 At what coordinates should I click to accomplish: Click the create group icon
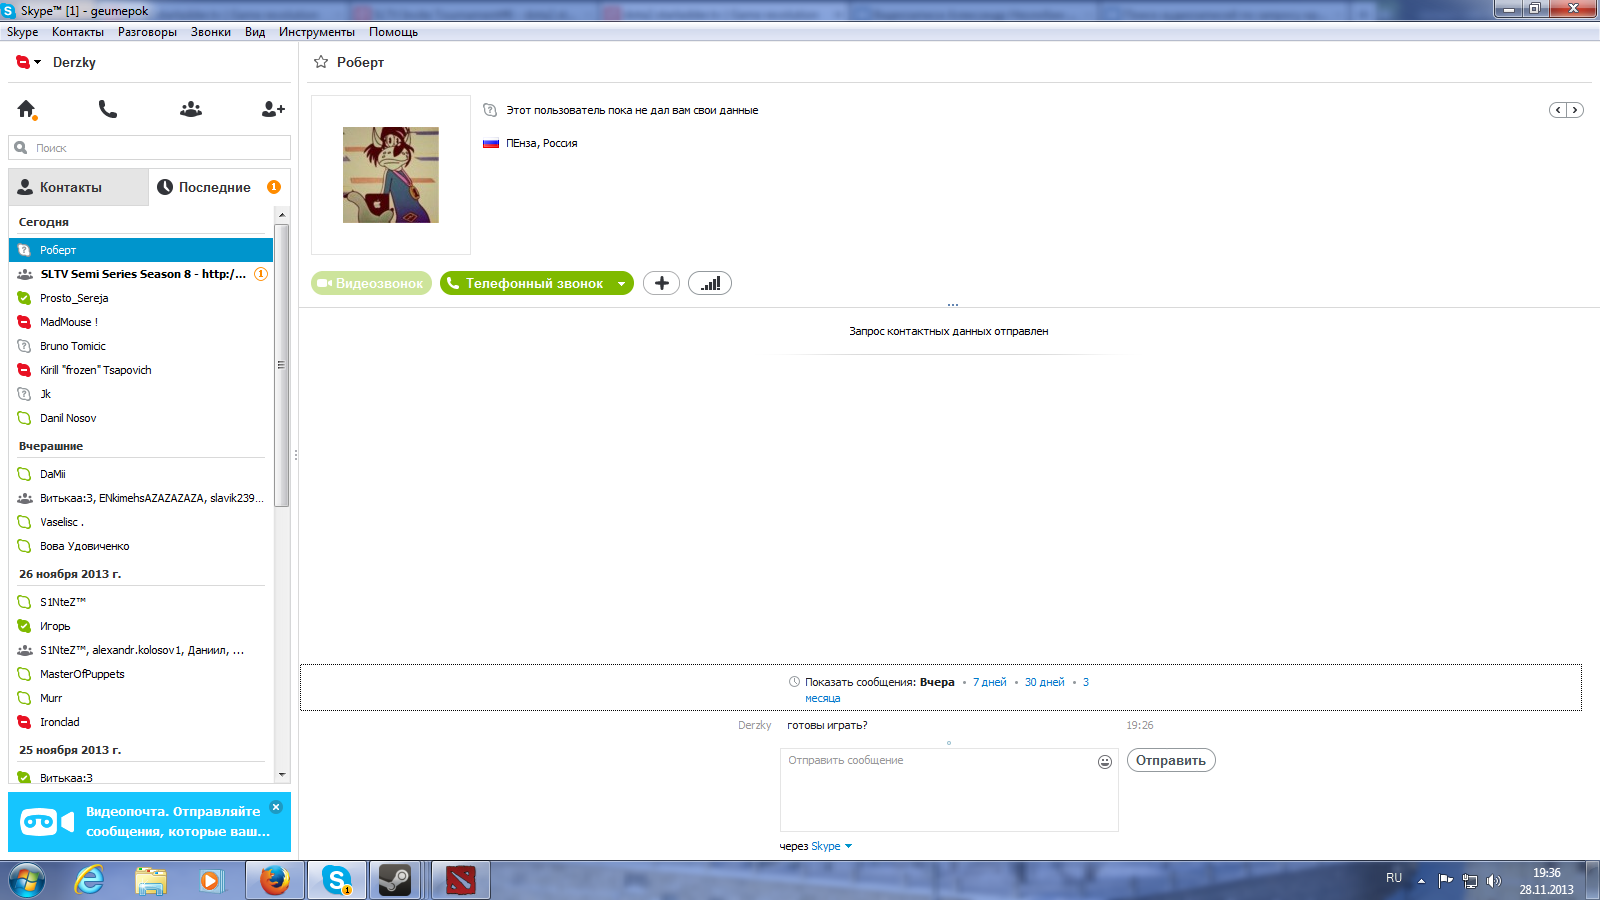point(191,109)
